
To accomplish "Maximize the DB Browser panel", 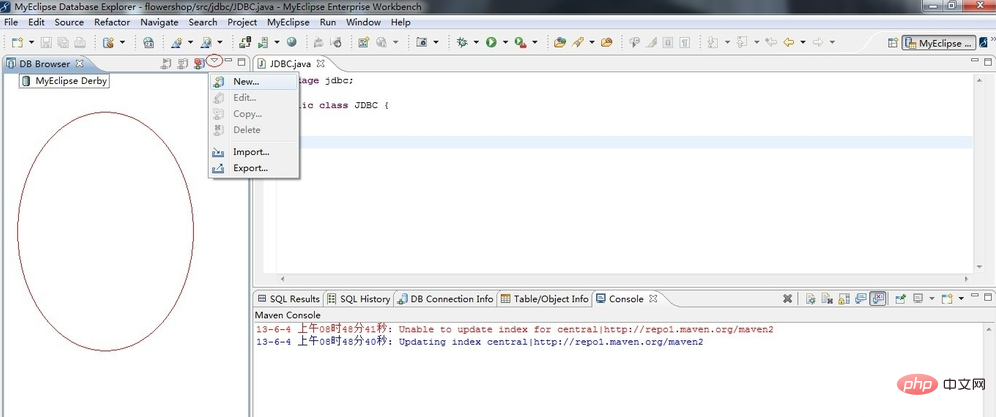I will [x=241, y=62].
